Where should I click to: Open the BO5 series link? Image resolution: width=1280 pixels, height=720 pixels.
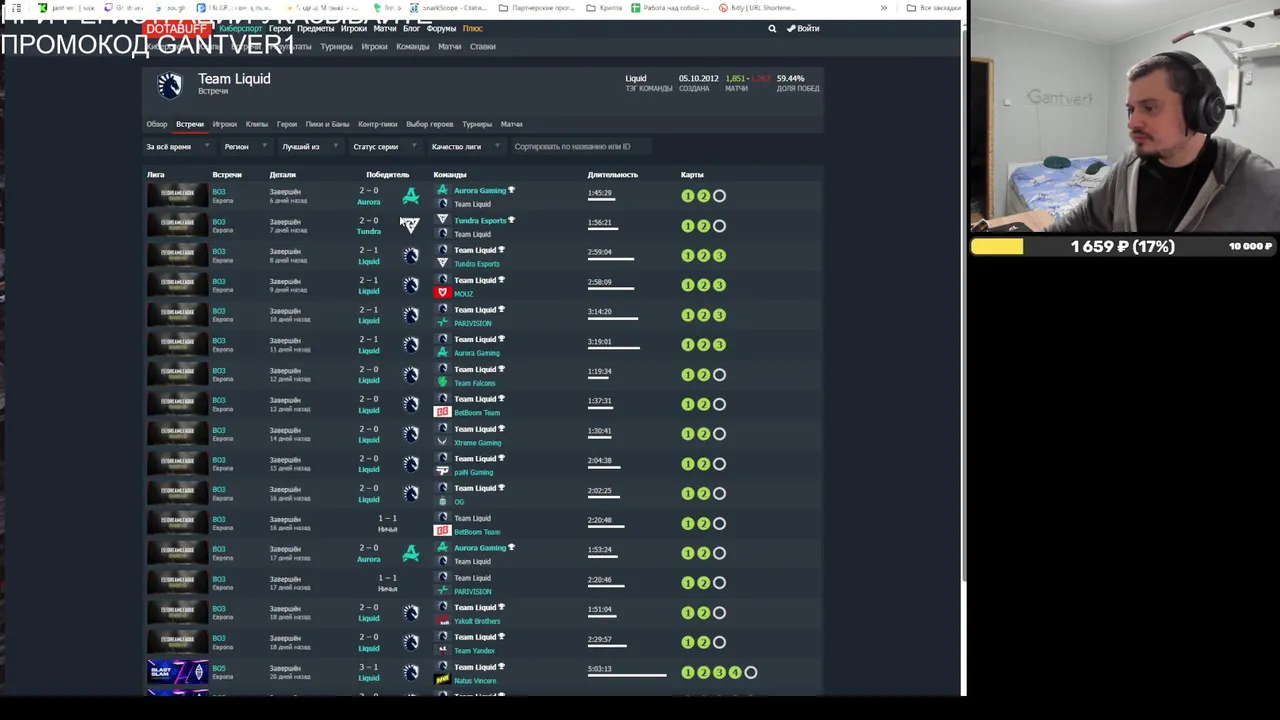[219, 668]
